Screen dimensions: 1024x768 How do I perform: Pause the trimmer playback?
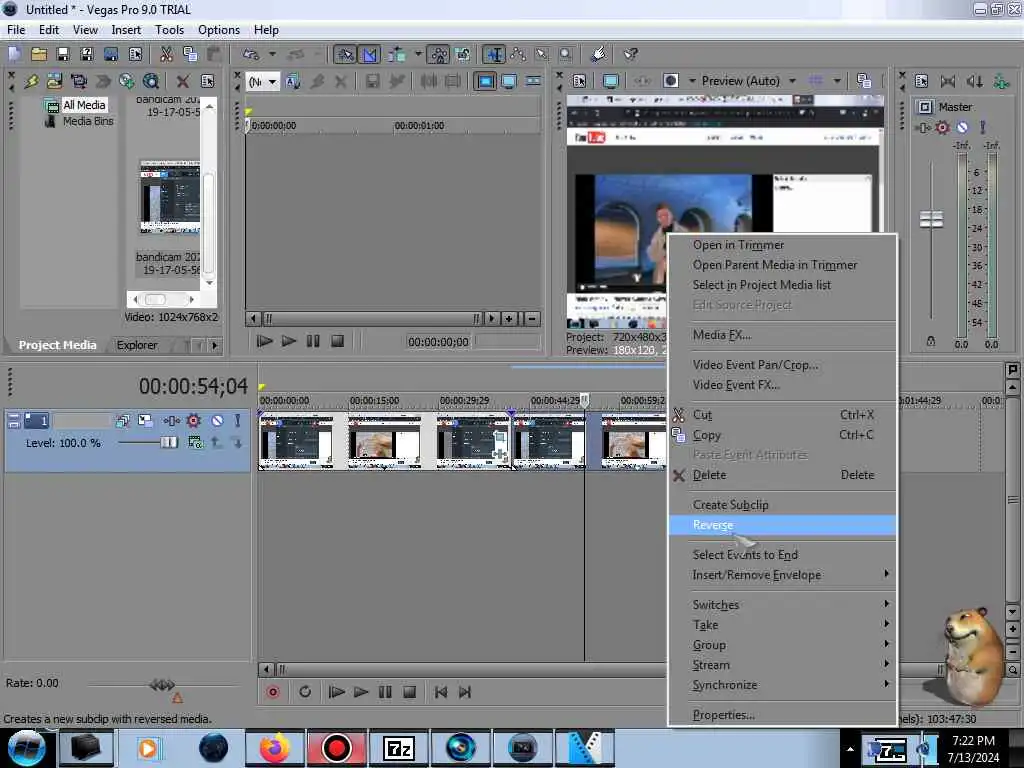point(313,341)
